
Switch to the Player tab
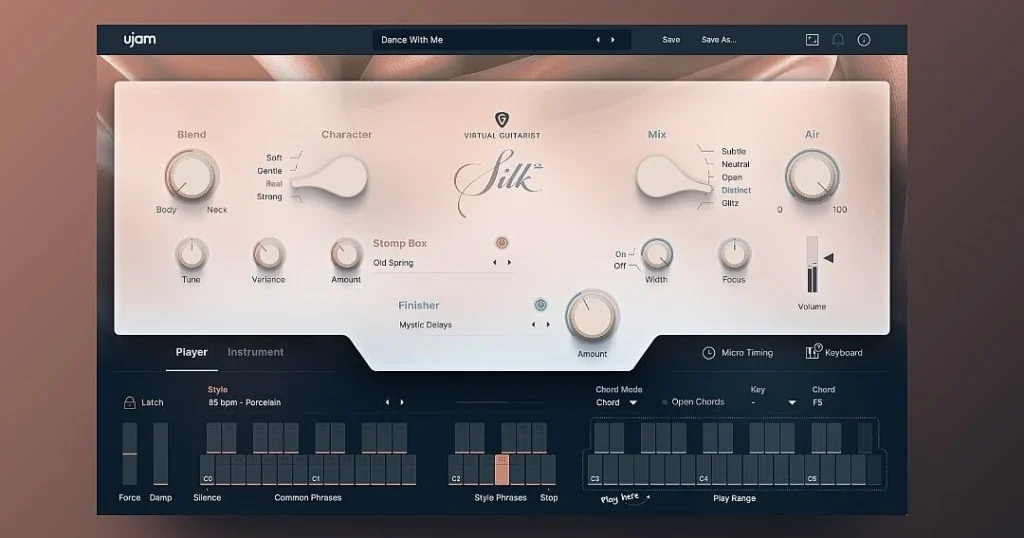click(191, 352)
